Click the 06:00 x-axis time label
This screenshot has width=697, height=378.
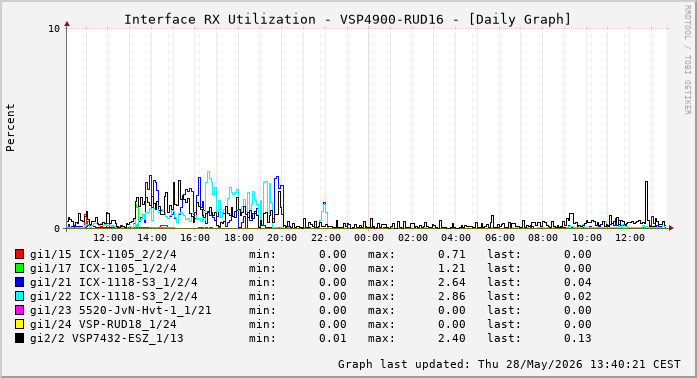point(500,238)
